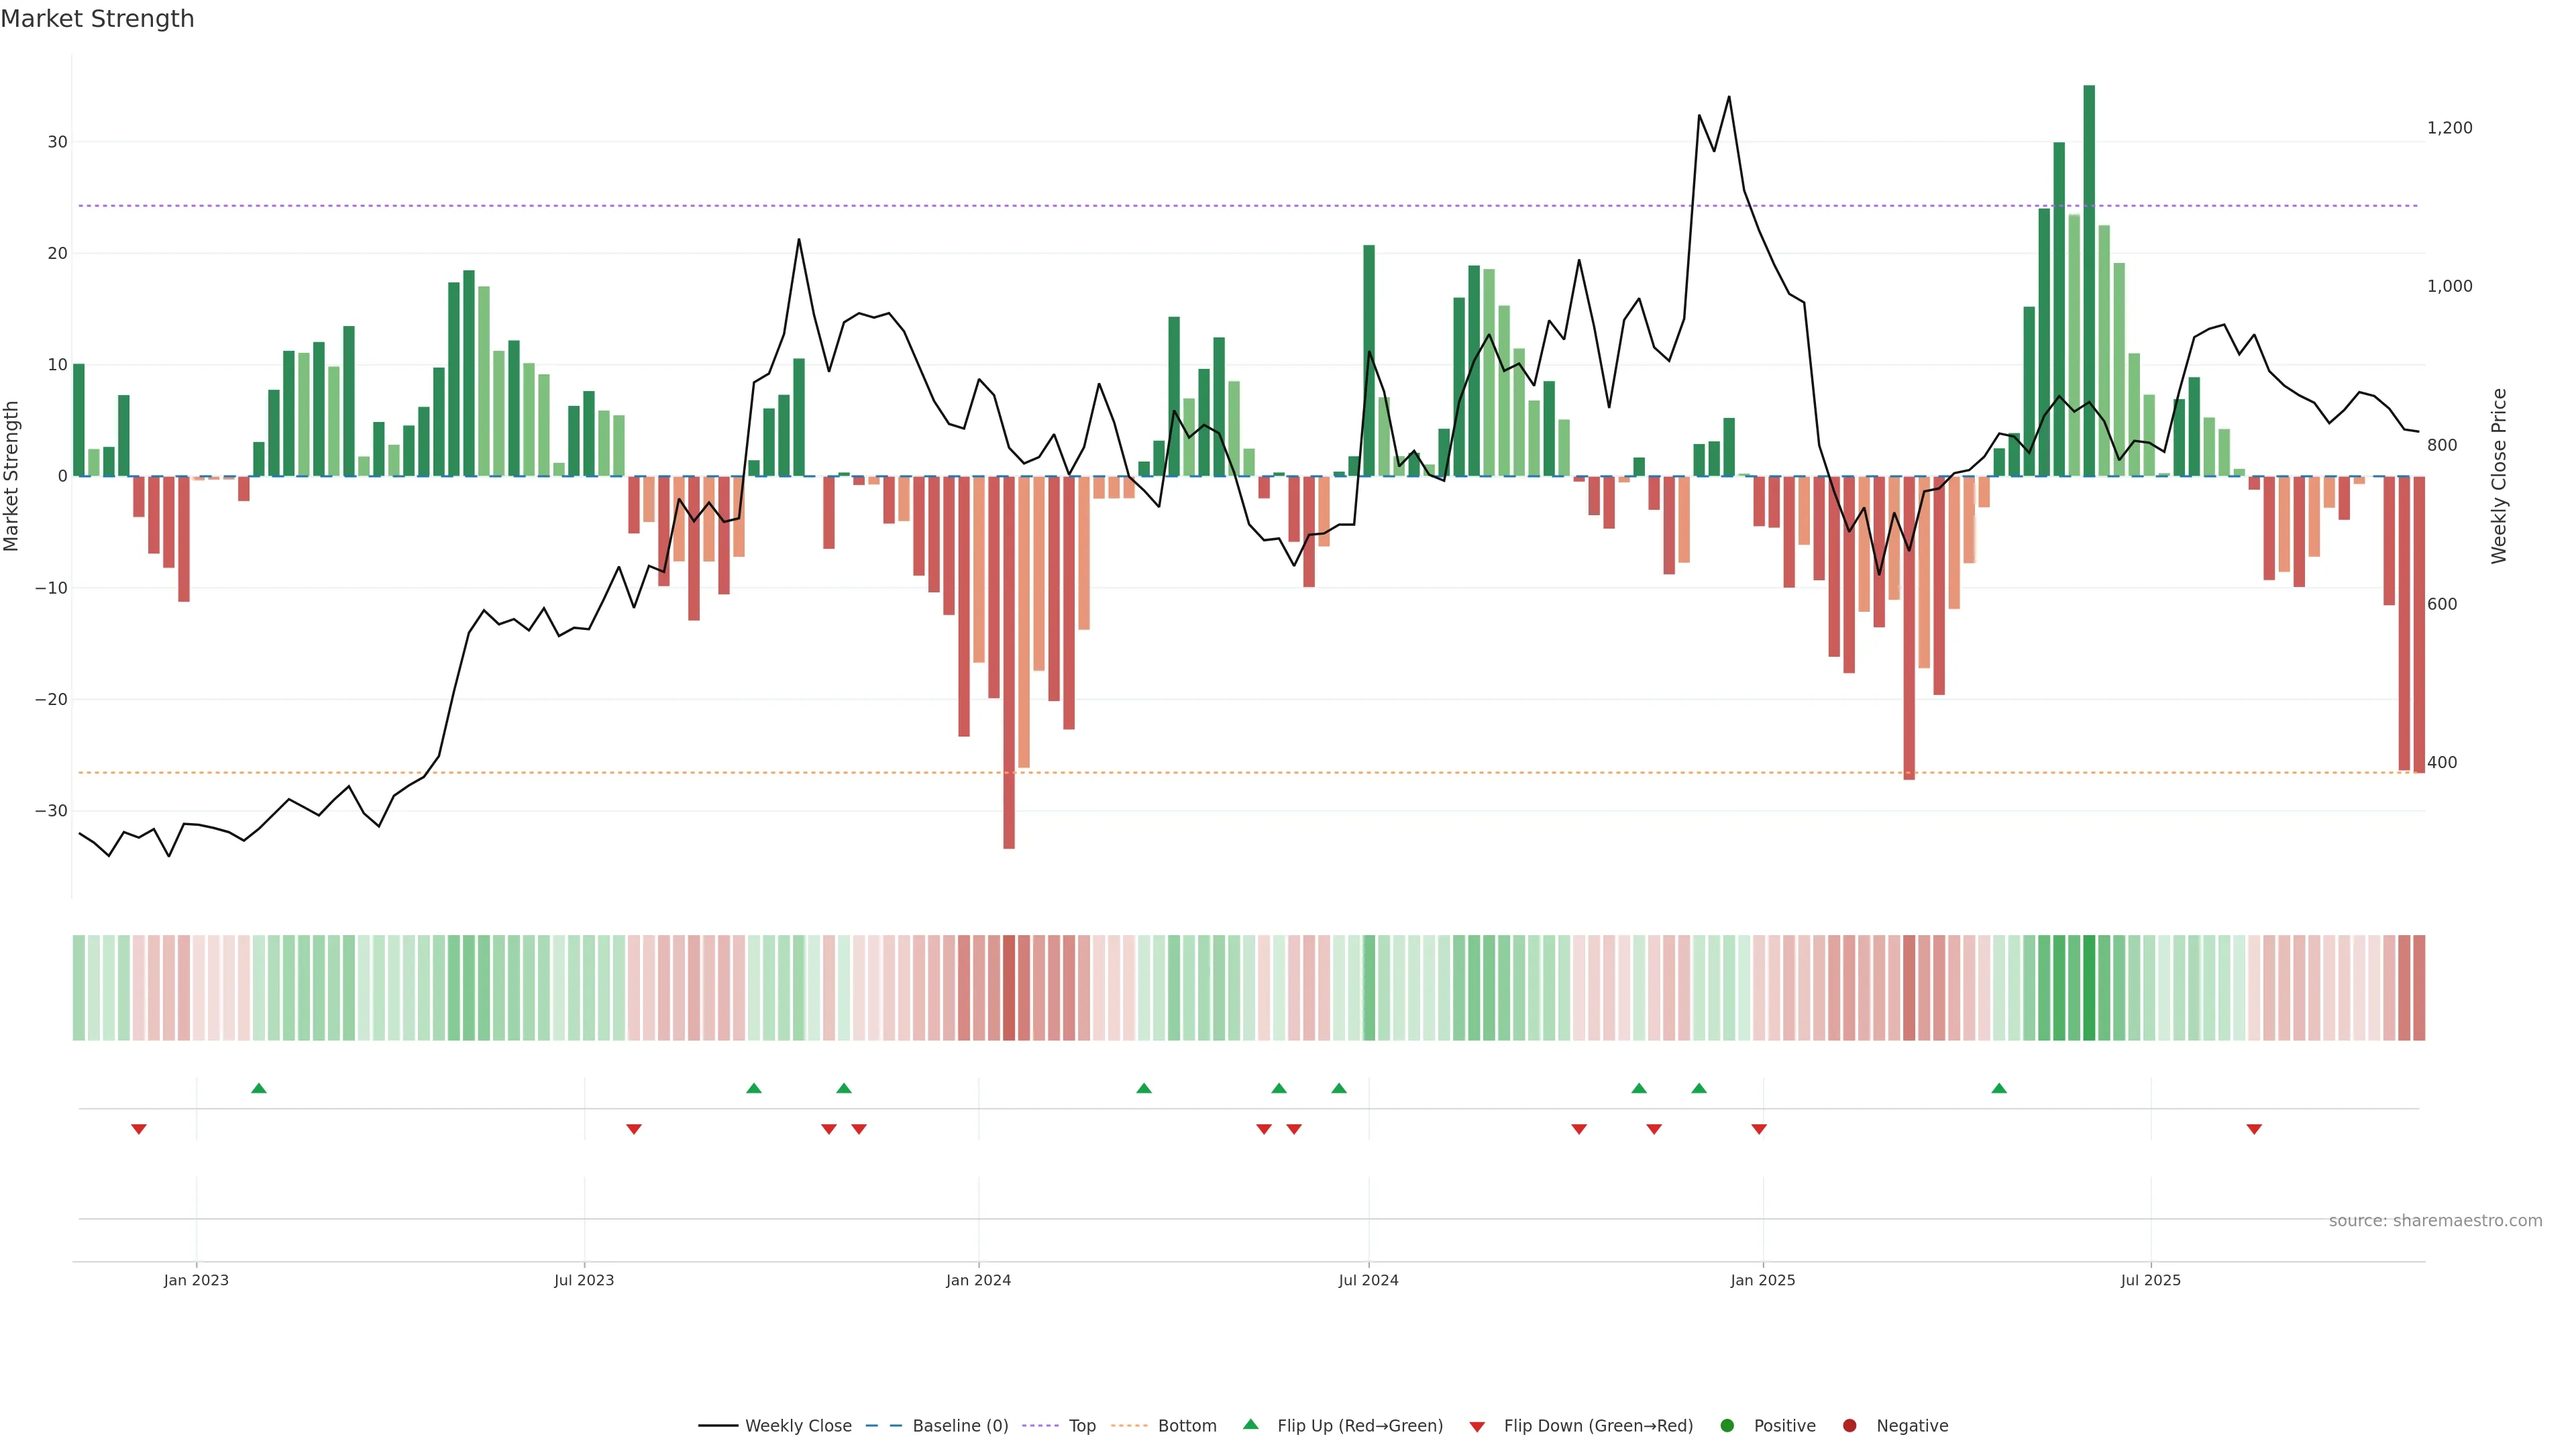Click the Positive green circle legend icon

[x=1727, y=1426]
